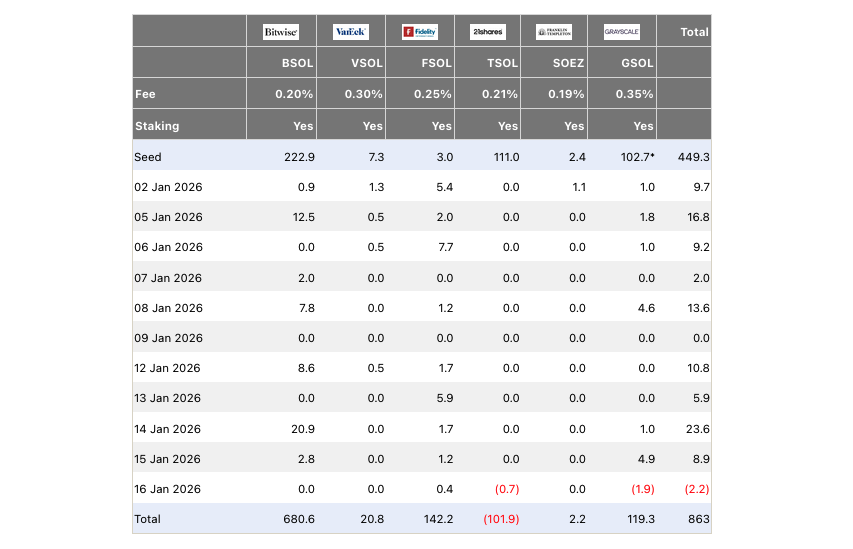Screen dimensions: 853x549
Task: Click the 0.35% GSOL fee cell
Action: 634,94
